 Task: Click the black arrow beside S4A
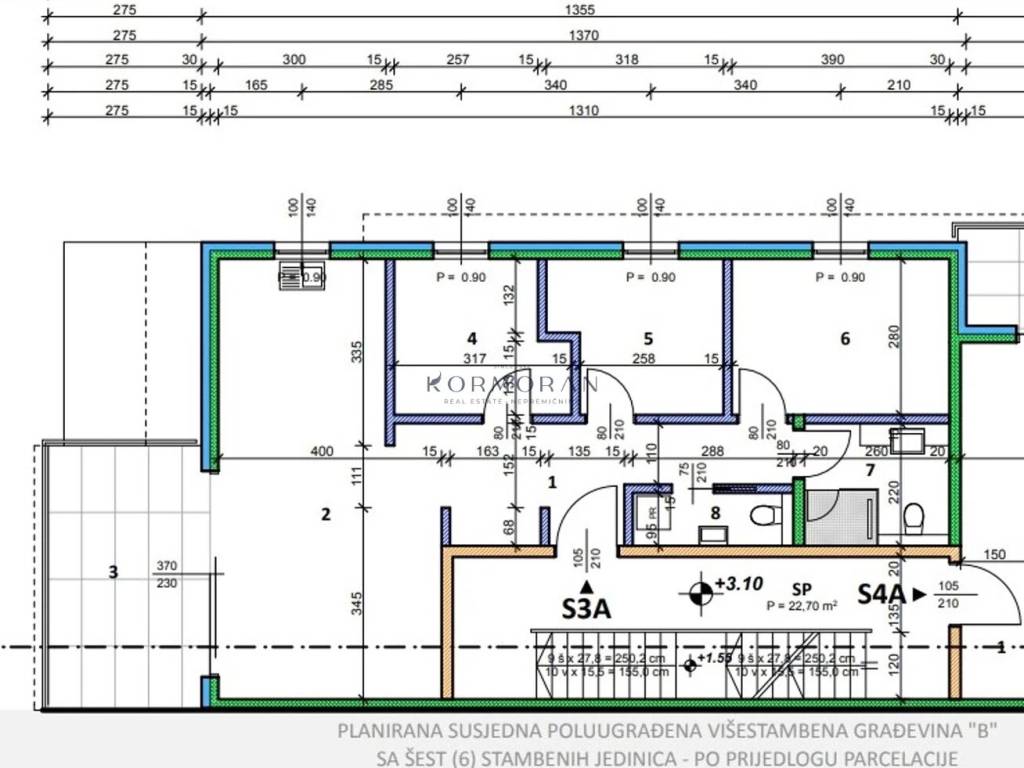(920, 594)
